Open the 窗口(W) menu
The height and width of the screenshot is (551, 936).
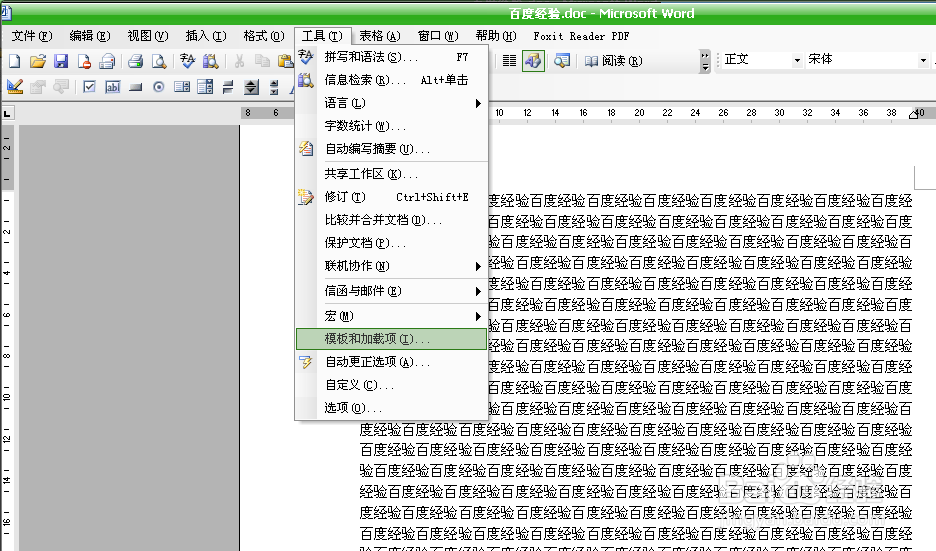point(438,36)
